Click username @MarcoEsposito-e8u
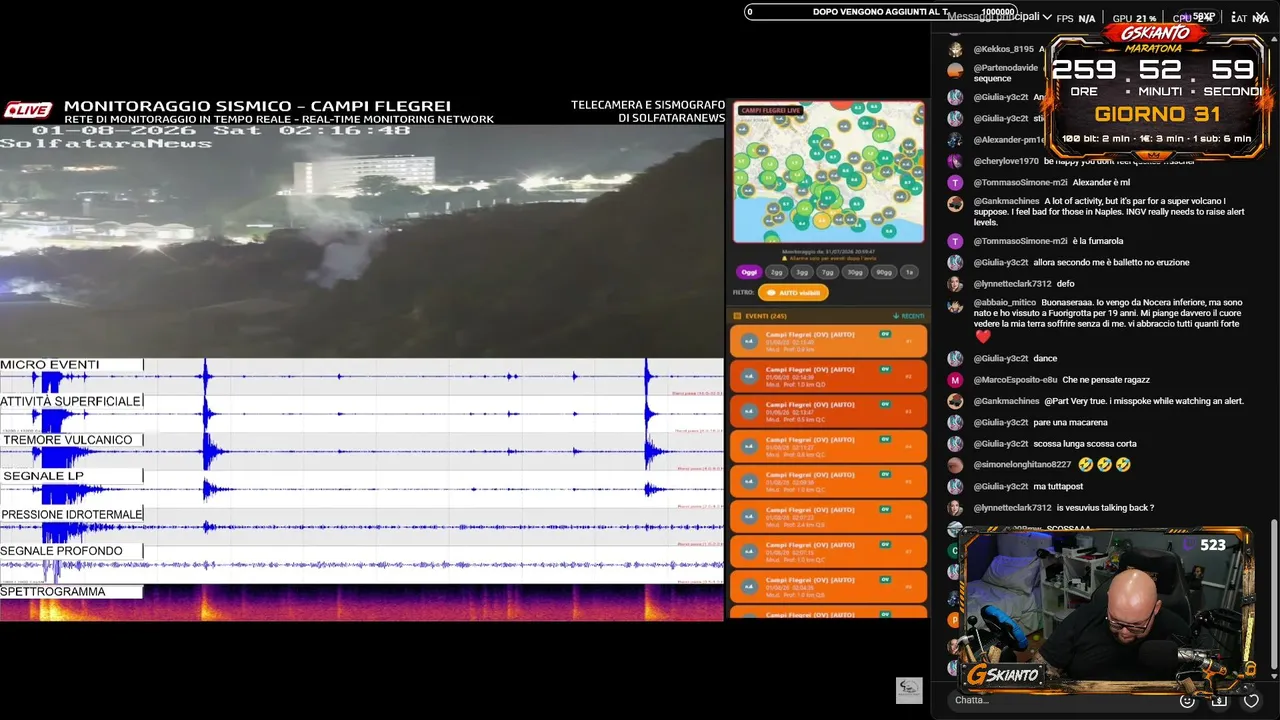The height and width of the screenshot is (720, 1280). tap(1015, 380)
